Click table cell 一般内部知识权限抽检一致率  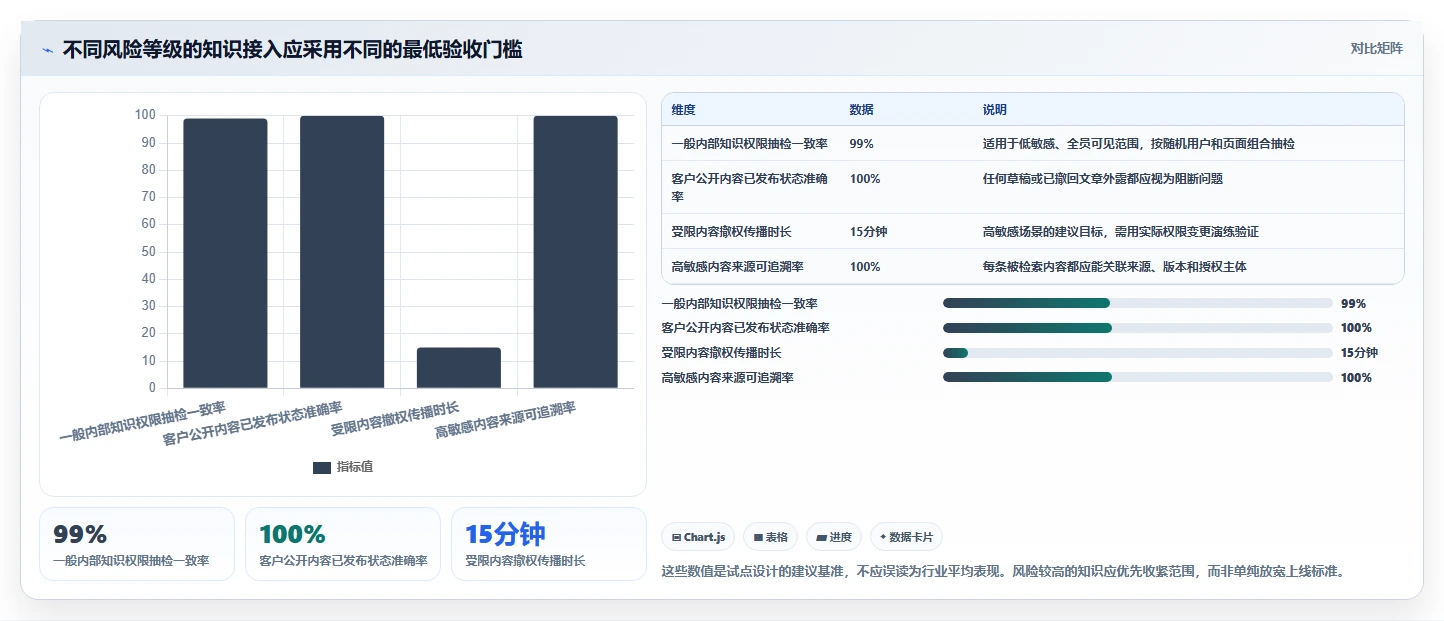pyautogui.click(x=749, y=144)
